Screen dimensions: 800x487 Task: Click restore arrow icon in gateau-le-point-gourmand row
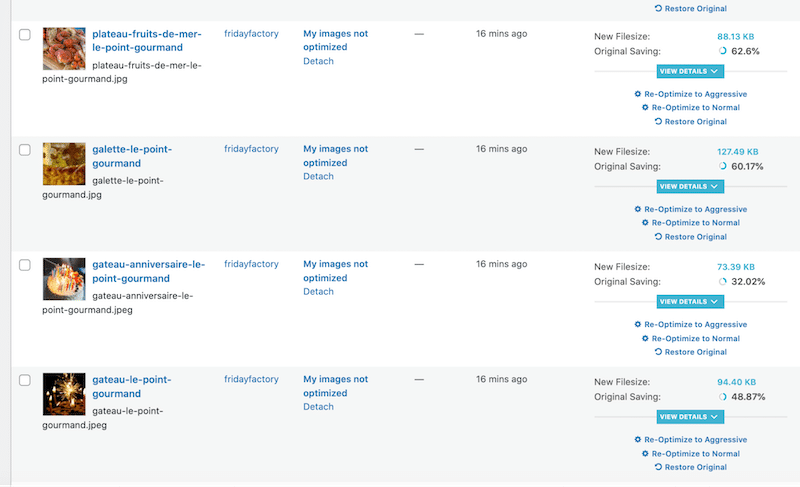point(658,467)
